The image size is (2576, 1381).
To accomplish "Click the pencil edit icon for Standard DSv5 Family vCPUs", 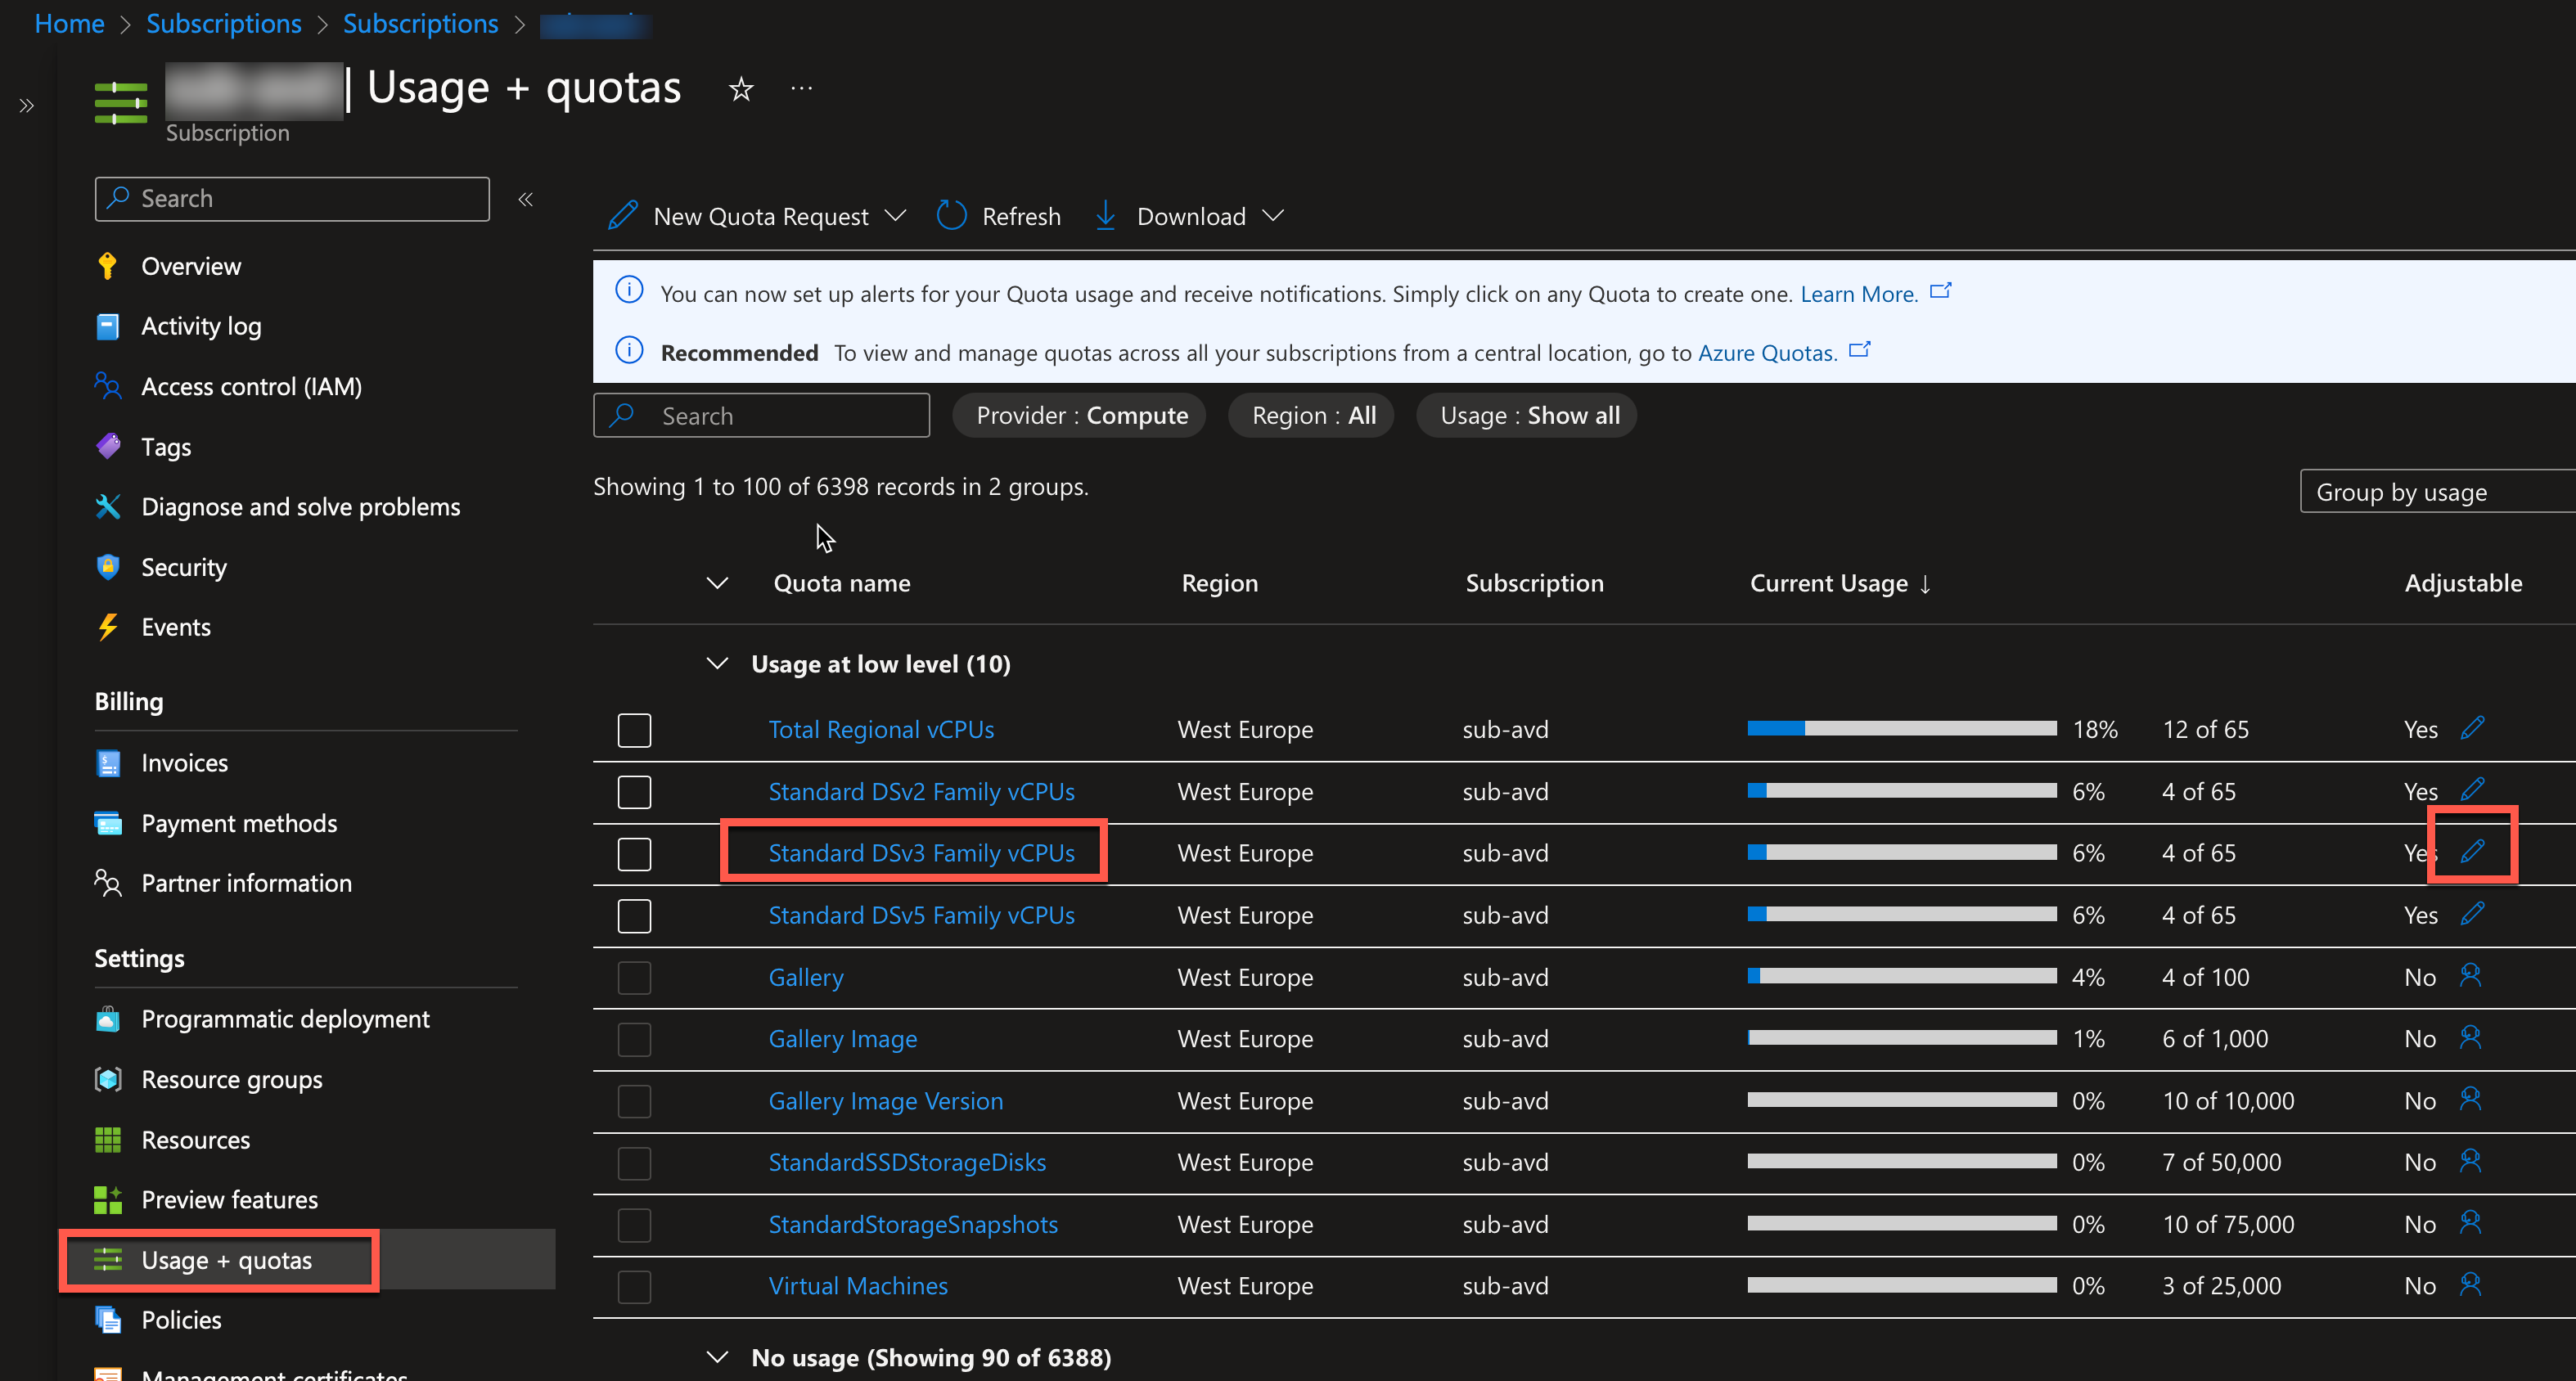I will tap(2472, 913).
